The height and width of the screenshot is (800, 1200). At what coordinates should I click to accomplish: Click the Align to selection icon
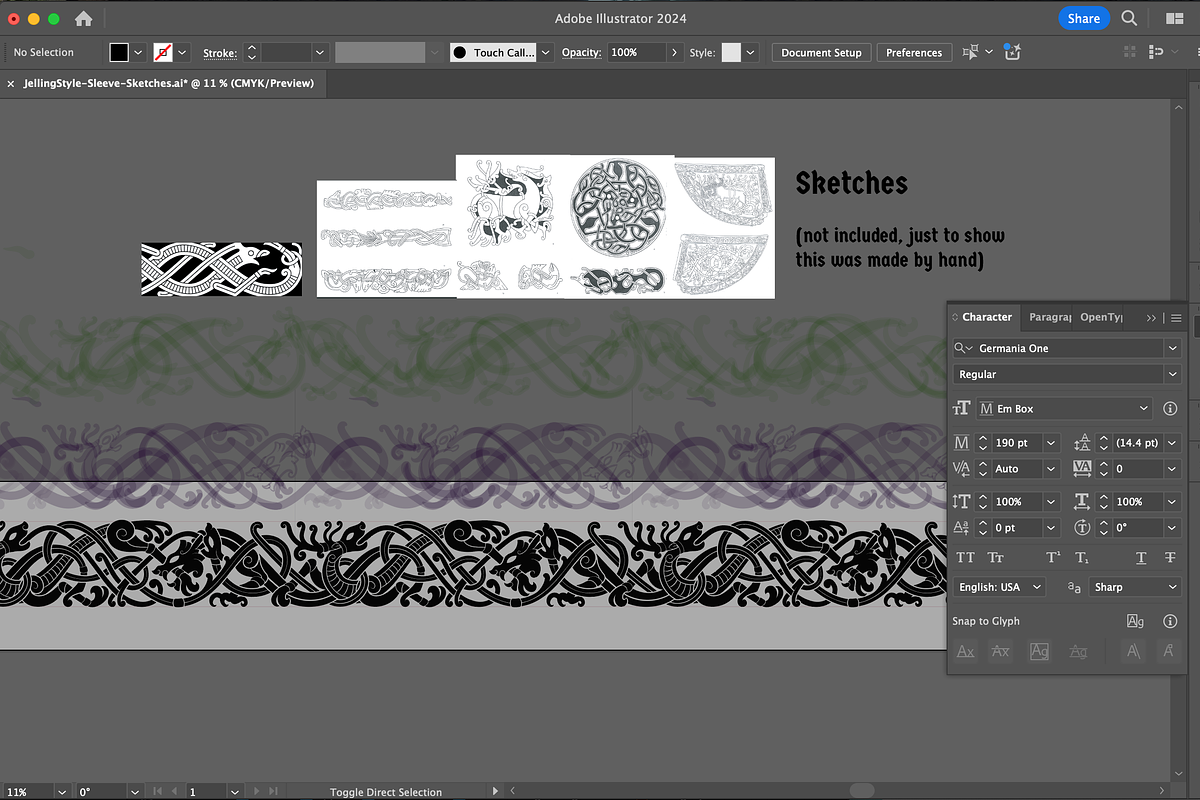click(x=970, y=52)
